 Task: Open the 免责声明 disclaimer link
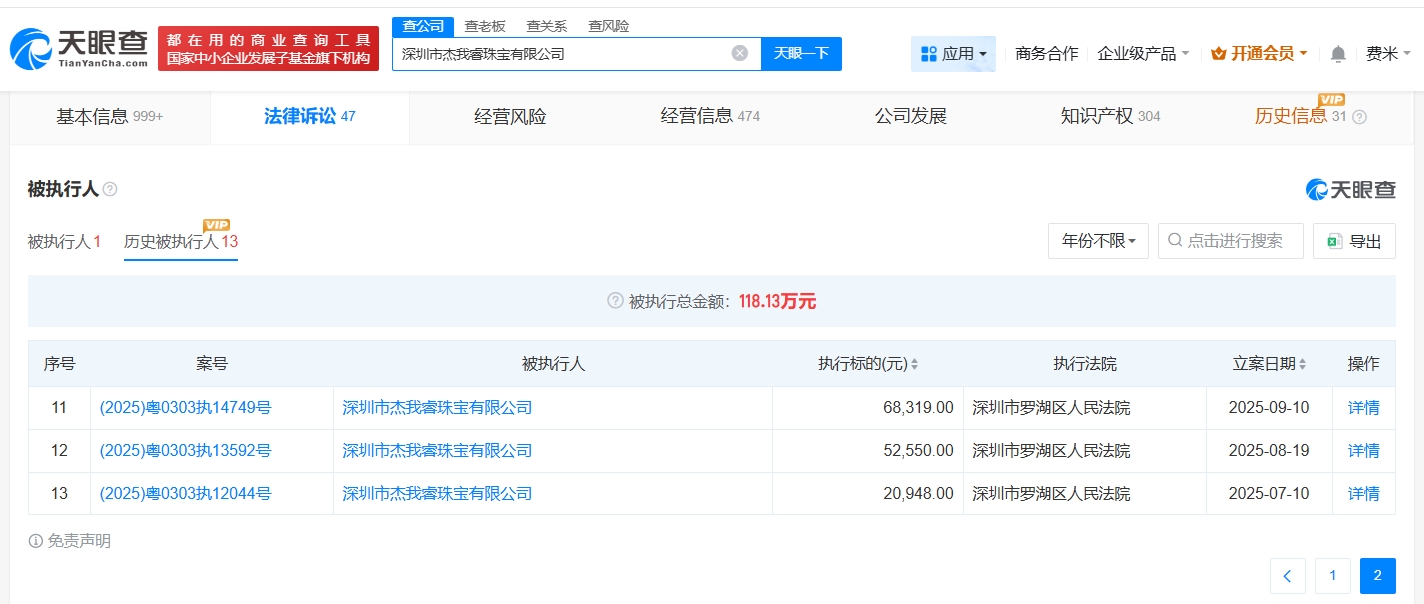click(x=79, y=541)
